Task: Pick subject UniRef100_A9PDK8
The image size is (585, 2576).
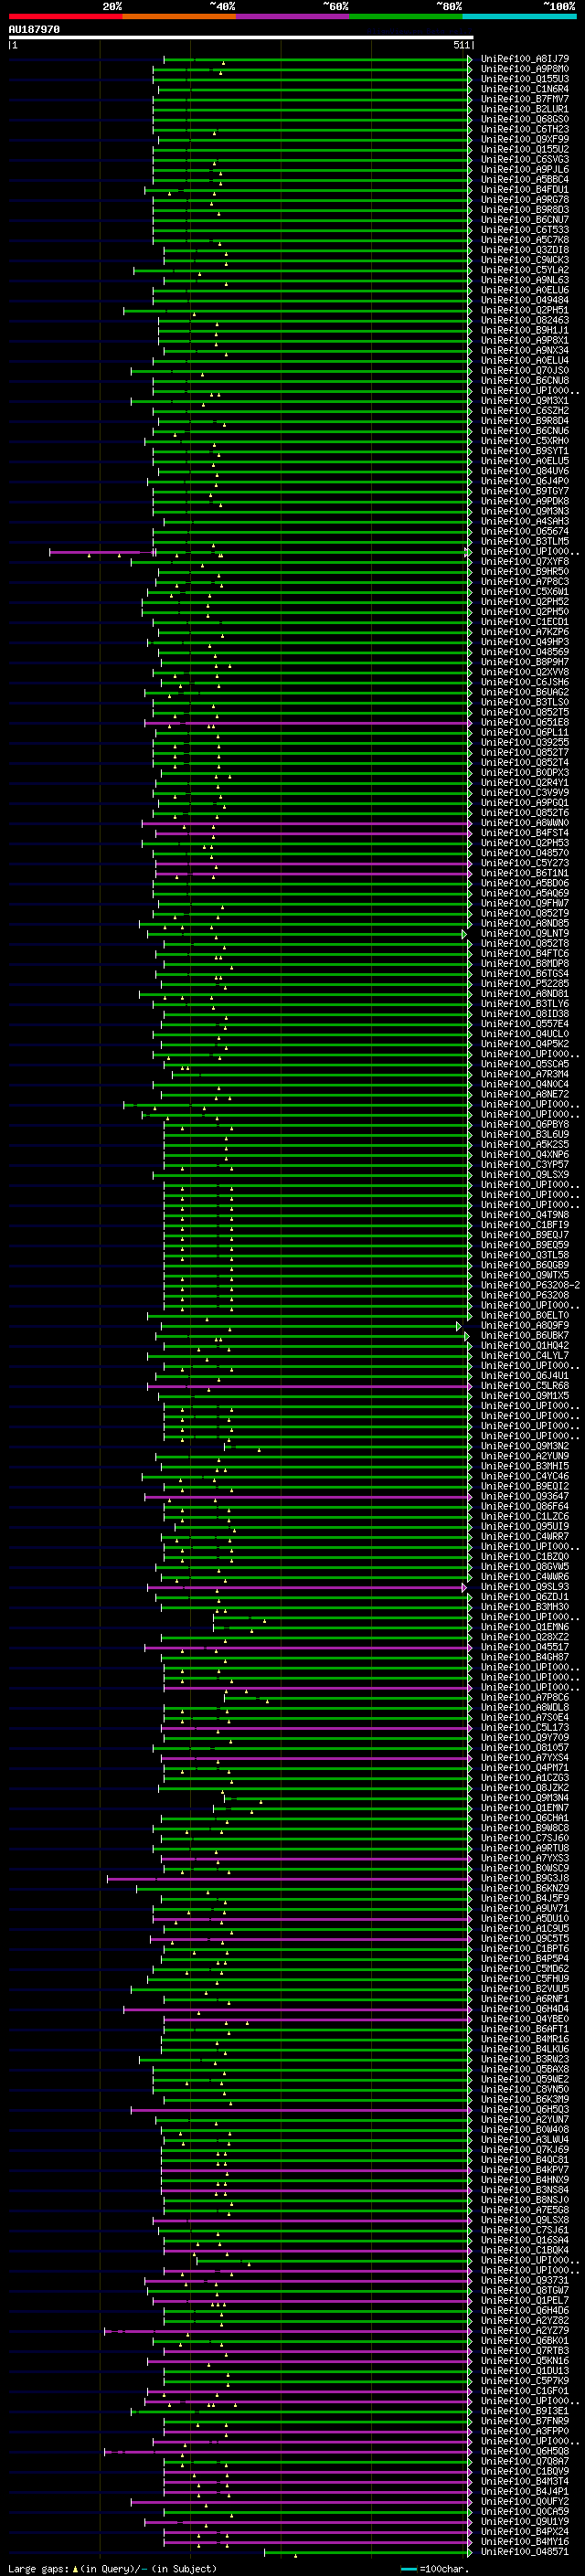Action: point(525,501)
